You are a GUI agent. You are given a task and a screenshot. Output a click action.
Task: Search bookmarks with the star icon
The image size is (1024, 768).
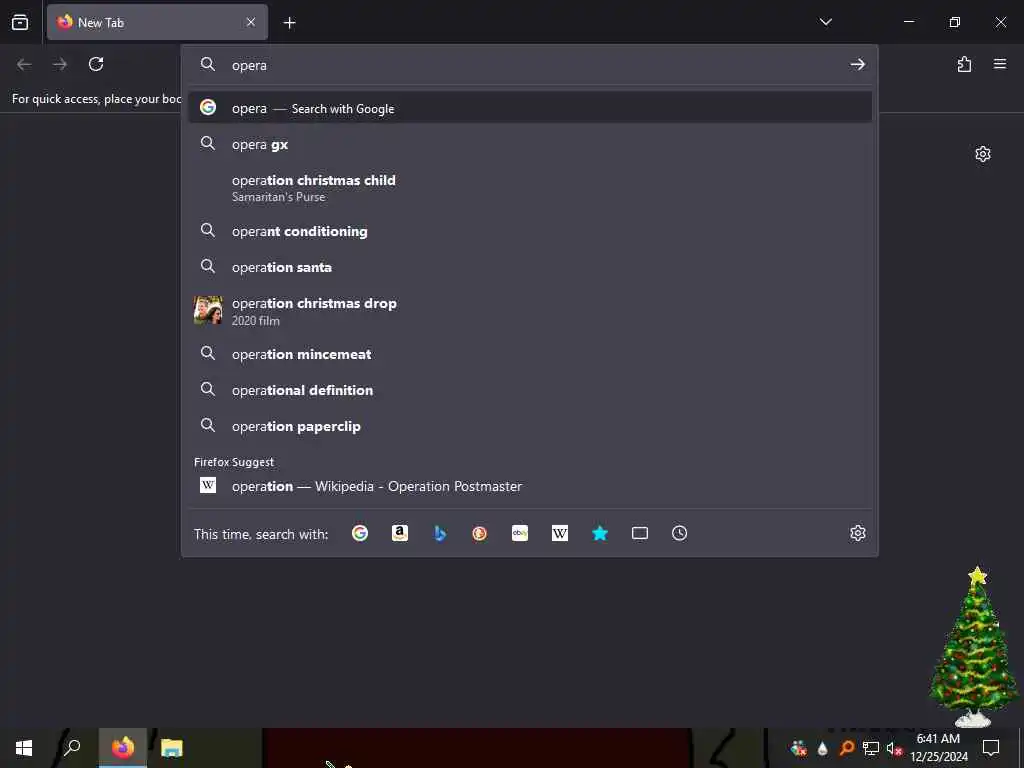(600, 534)
